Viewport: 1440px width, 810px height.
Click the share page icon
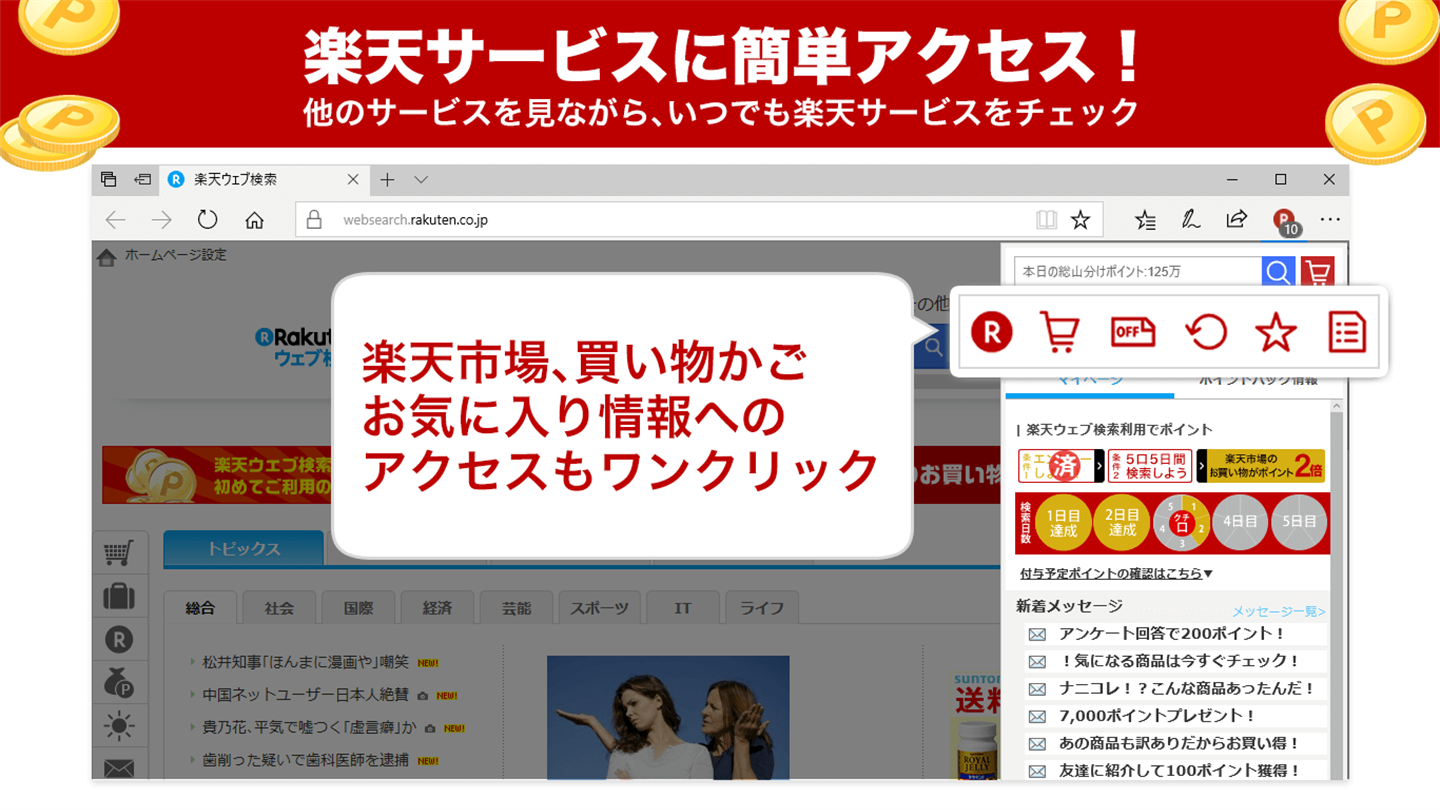coord(1237,219)
